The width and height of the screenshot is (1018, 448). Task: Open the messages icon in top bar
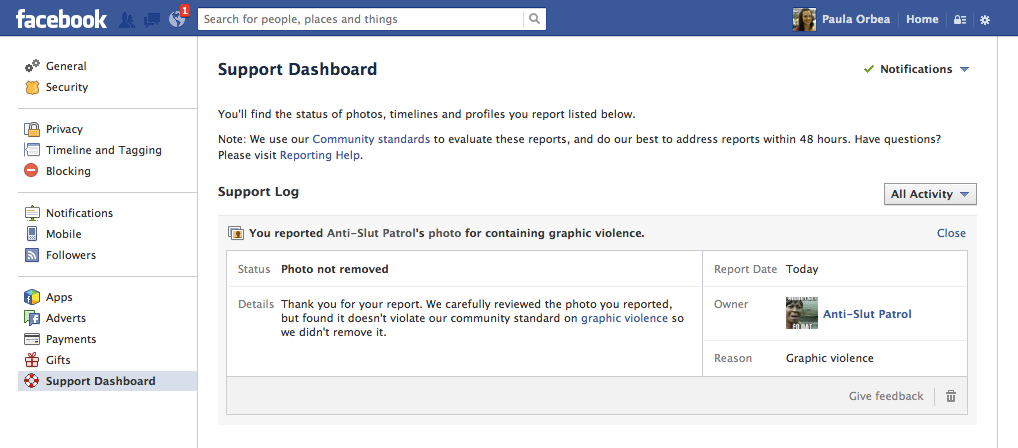pos(152,19)
